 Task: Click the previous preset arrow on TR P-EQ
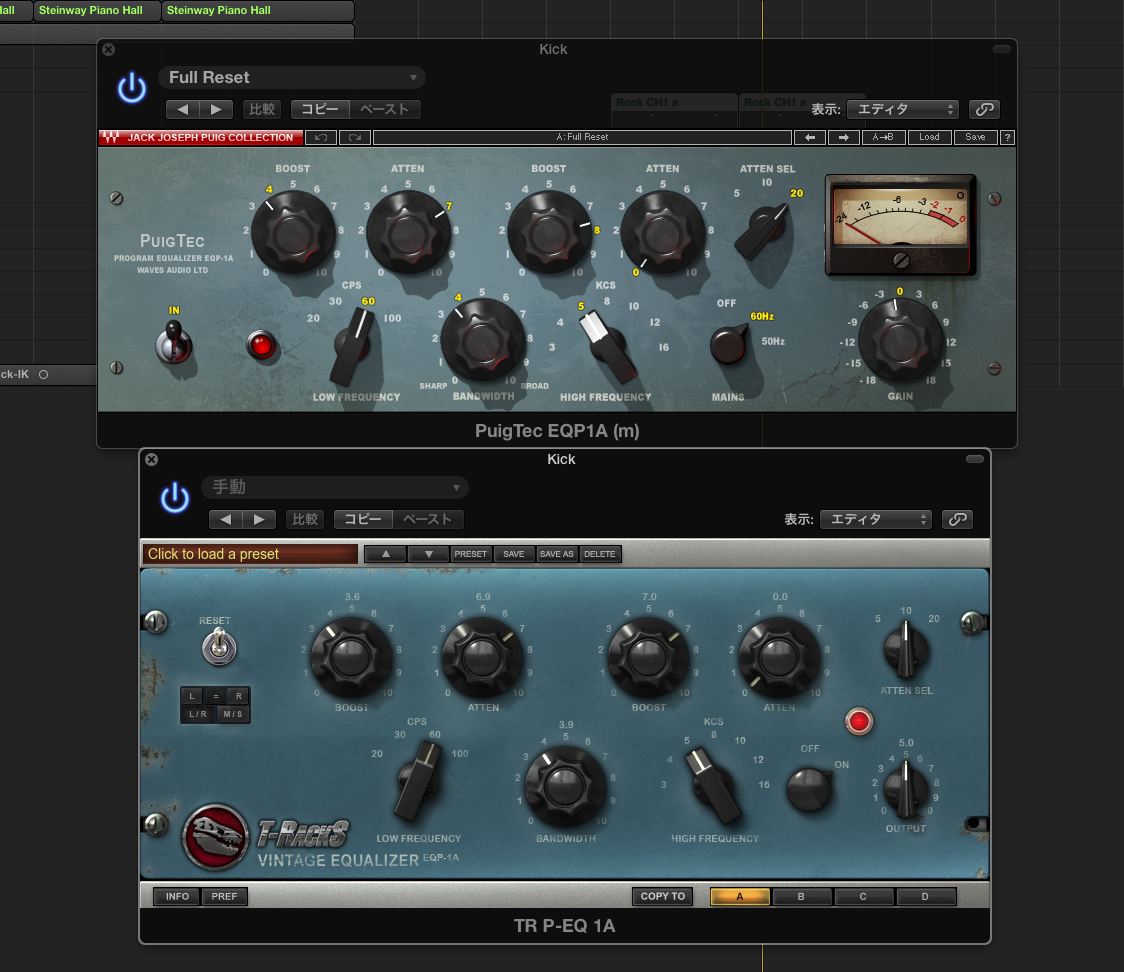tap(224, 519)
